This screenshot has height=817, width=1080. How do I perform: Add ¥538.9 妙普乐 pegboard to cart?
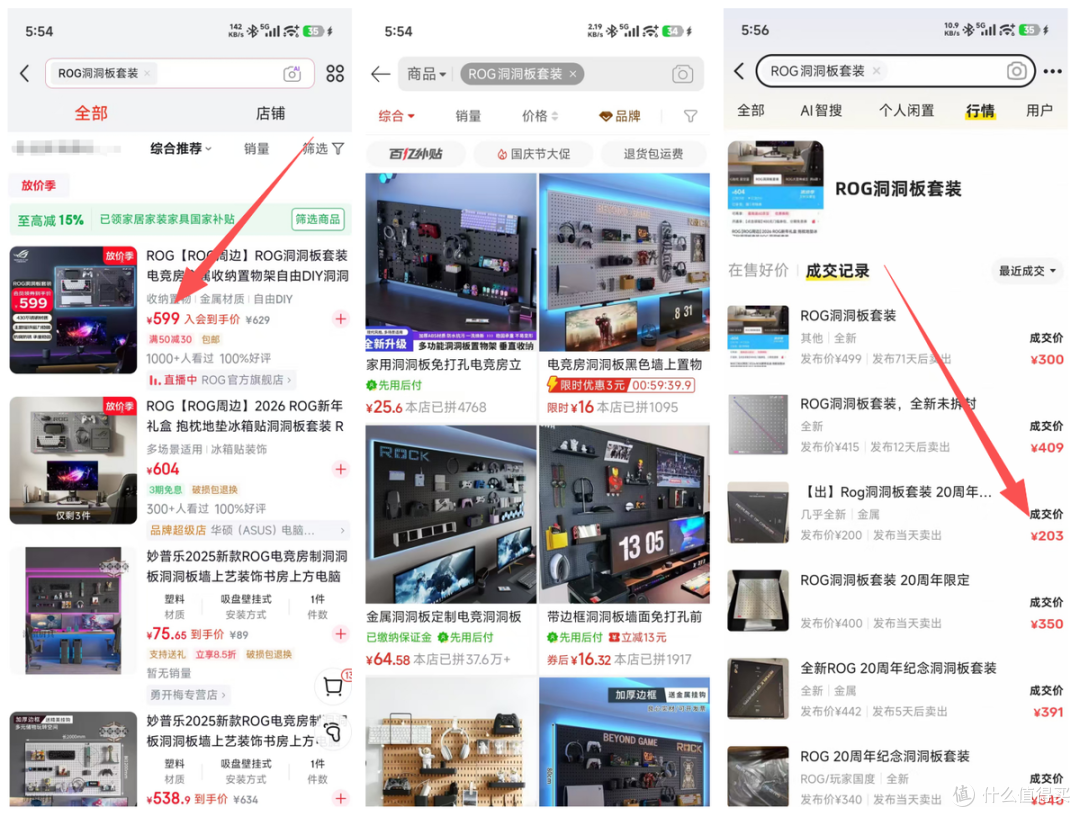click(340, 798)
